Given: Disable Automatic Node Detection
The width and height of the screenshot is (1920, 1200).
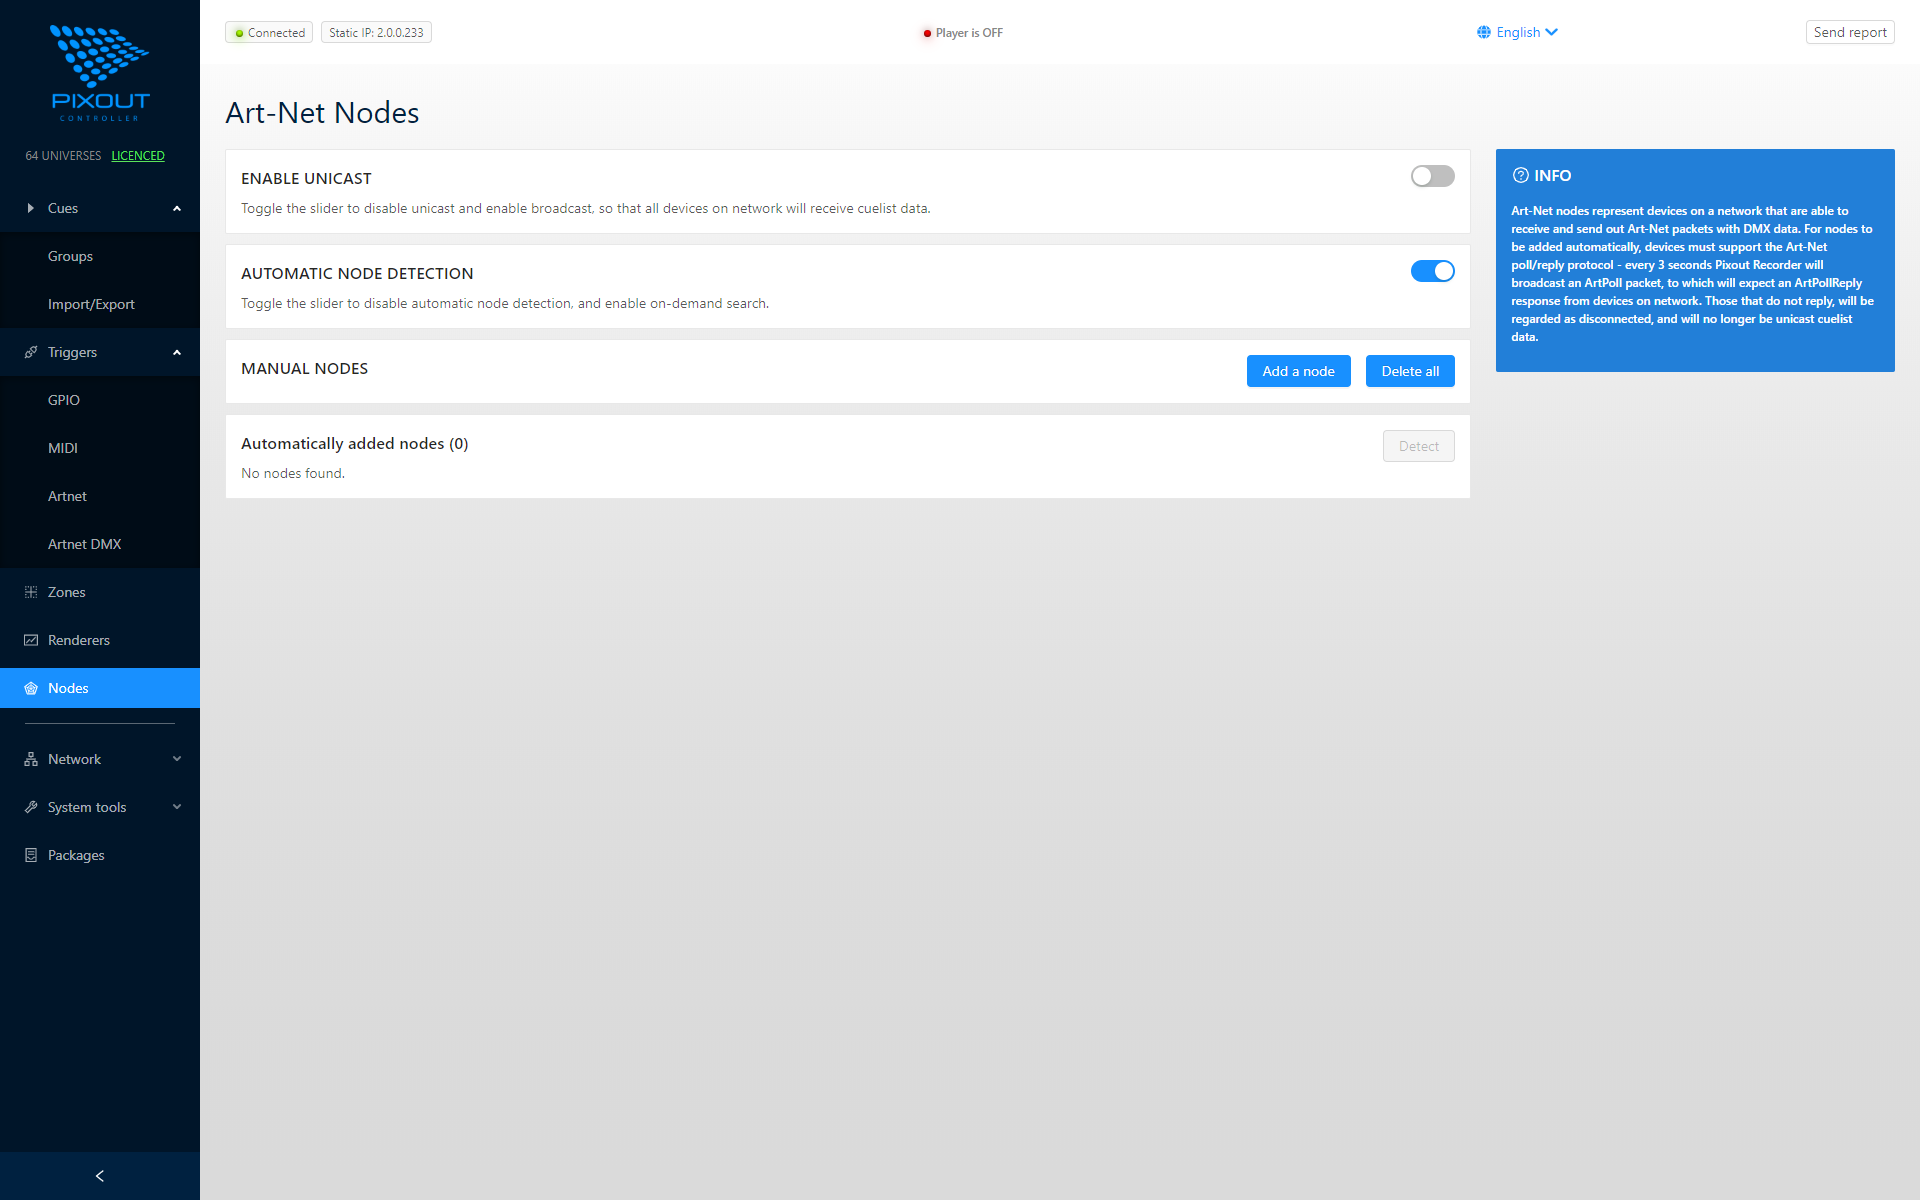Looking at the screenshot, I should coord(1432,271).
